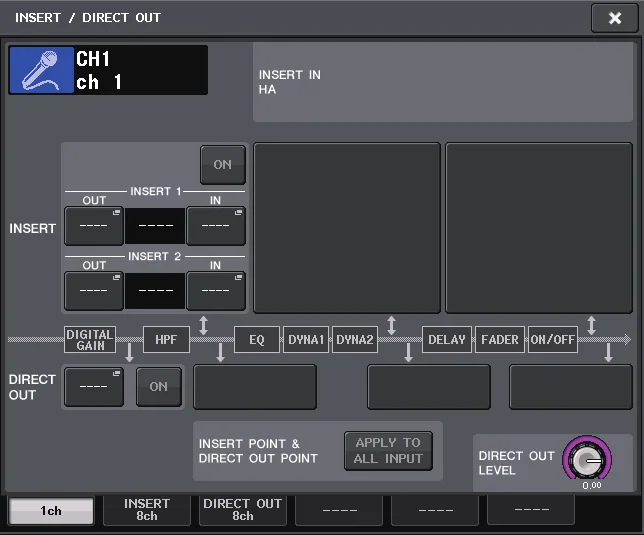The height and width of the screenshot is (535, 644).
Task: Select the direct out point field below ON/OFF
Action: [x=571, y=387]
